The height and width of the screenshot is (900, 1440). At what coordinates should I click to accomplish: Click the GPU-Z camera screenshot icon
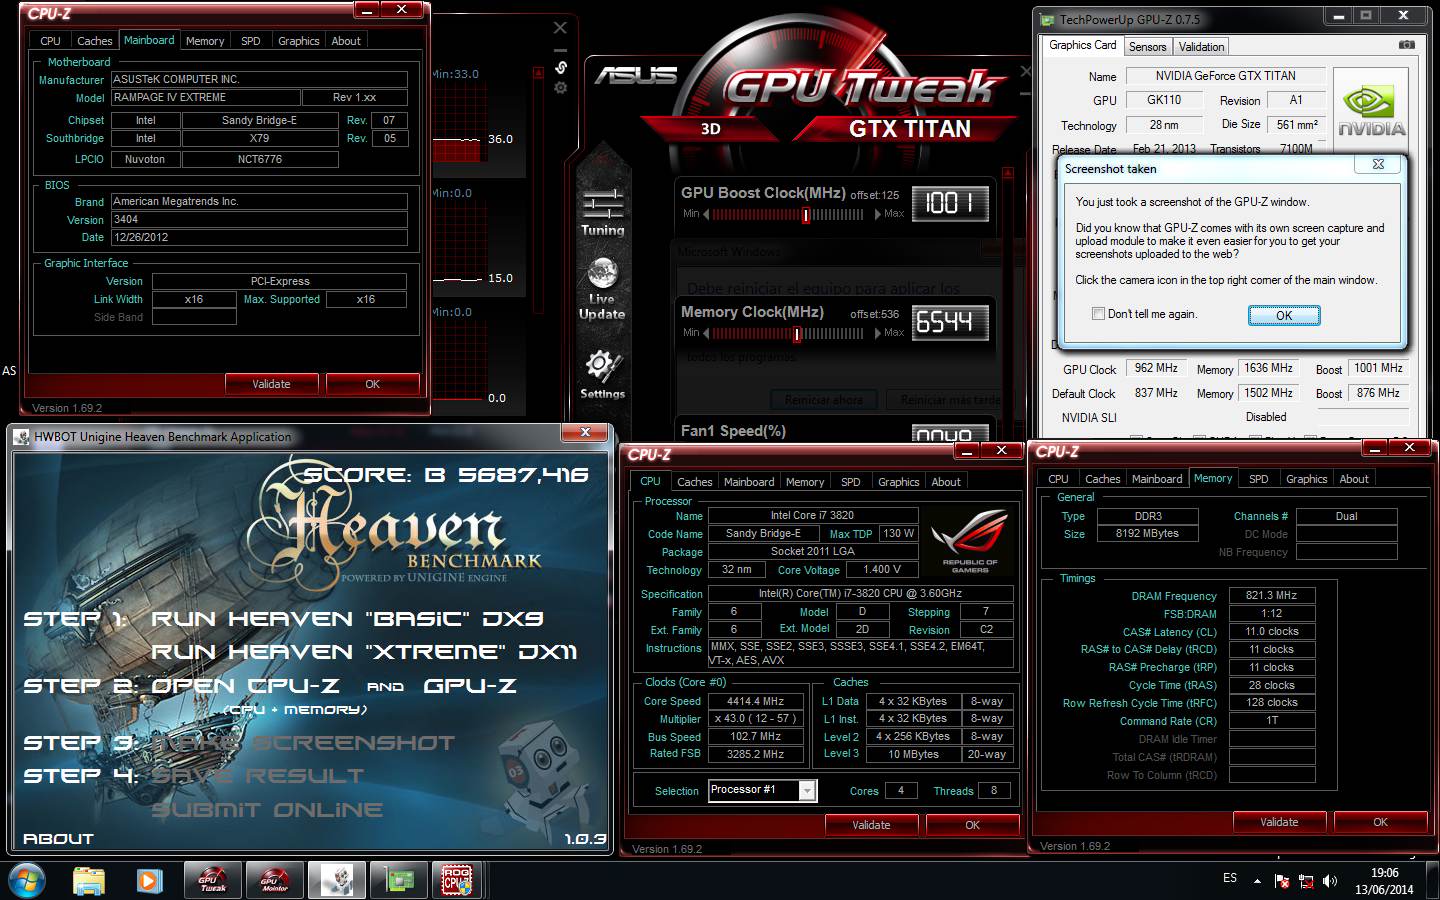tap(1407, 45)
